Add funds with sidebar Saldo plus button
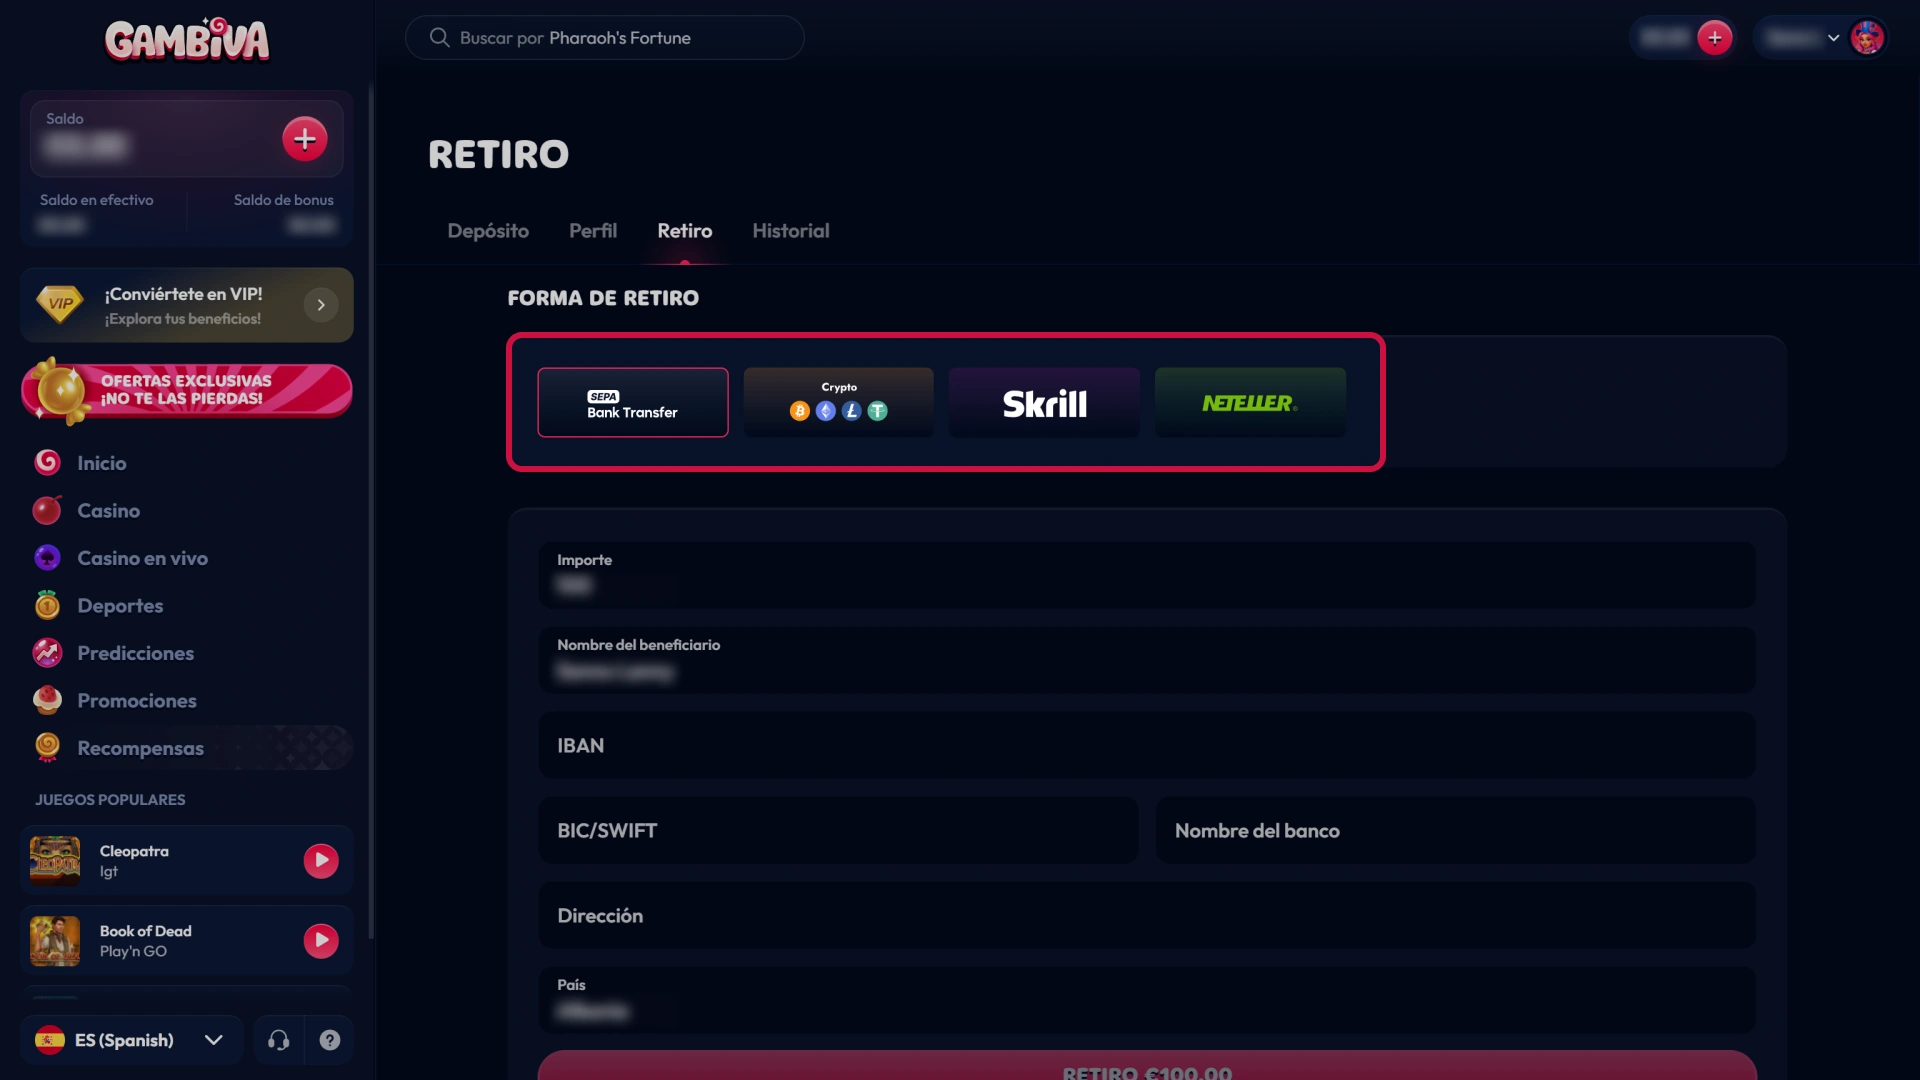The image size is (1920, 1080). click(305, 139)
